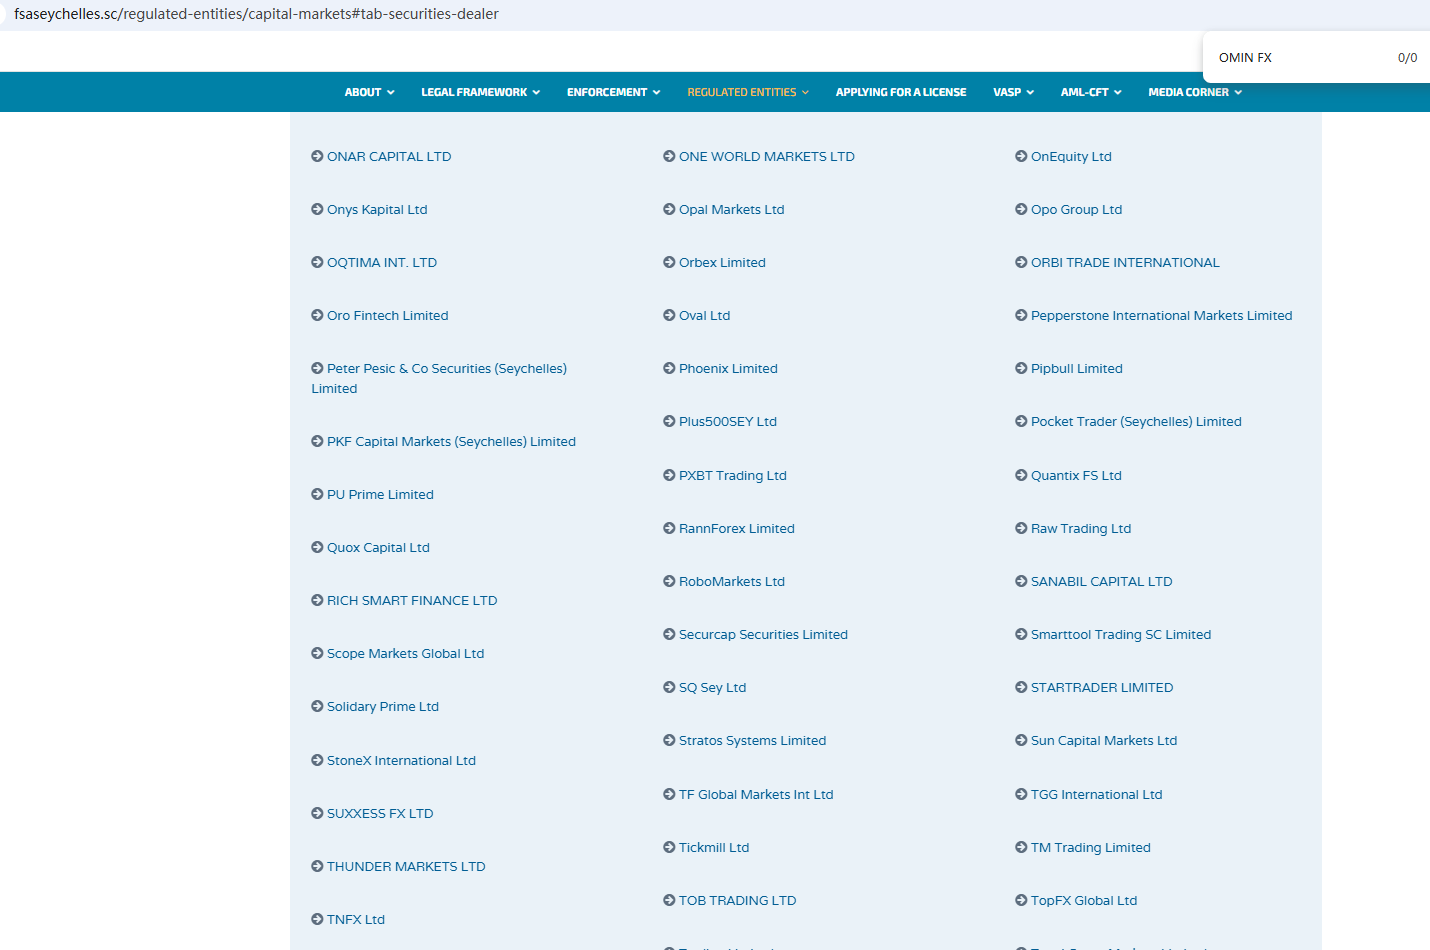The height and width of the screenshot is (950, 1430).
Task: Click the arrow icon beside Scope Markets Global Ltd
Action: (317, 653)
